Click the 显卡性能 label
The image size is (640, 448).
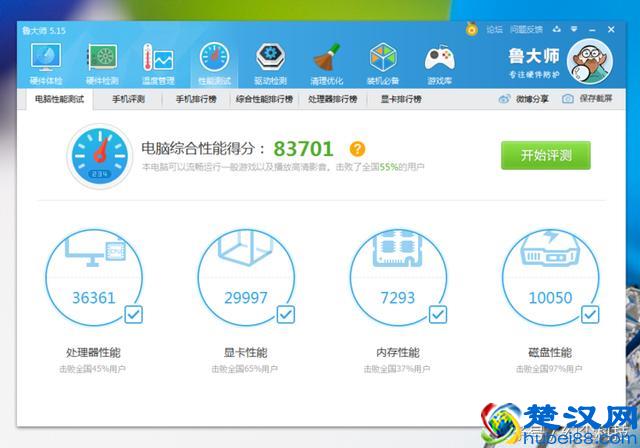[x=245, y=353]
